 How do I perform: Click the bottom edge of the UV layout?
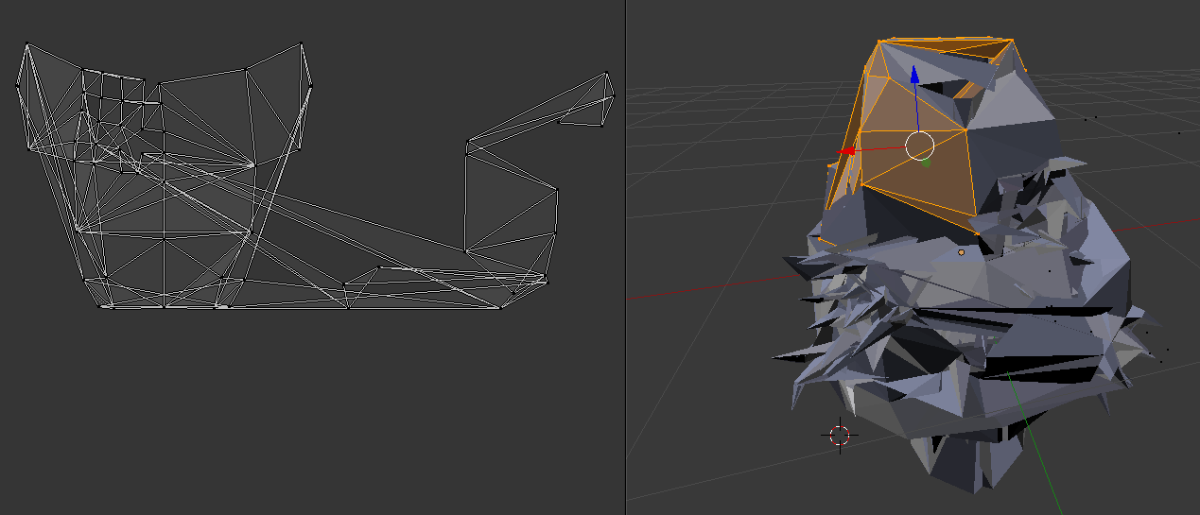pyautogui.click(x=300, y=308)
